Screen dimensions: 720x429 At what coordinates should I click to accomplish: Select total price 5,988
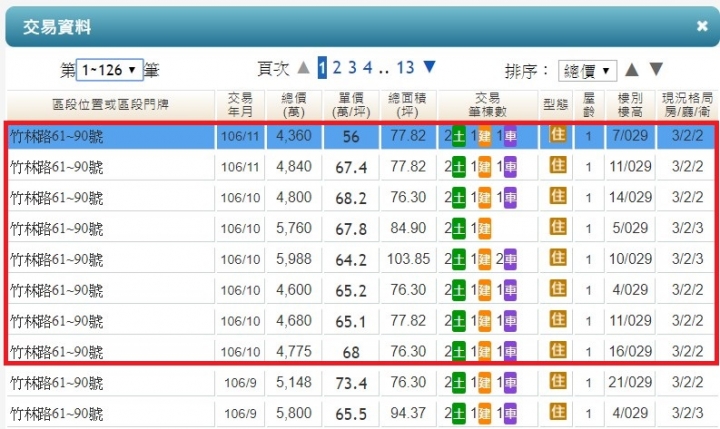(294, 259)
